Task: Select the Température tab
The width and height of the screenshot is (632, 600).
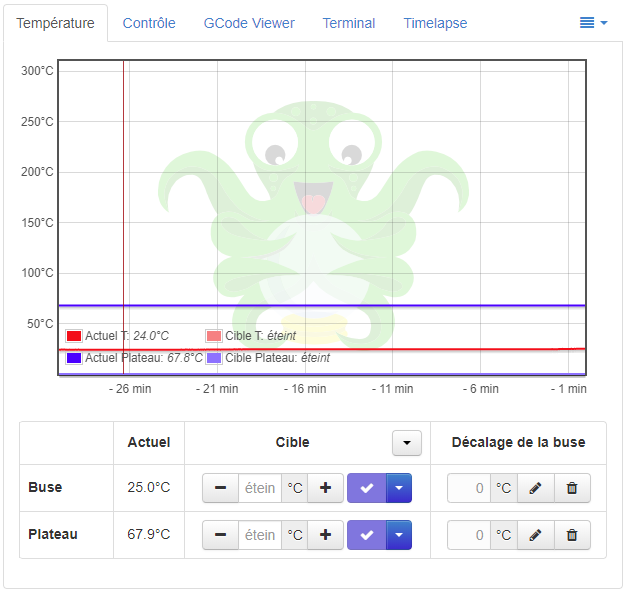Action: (55, 23)
